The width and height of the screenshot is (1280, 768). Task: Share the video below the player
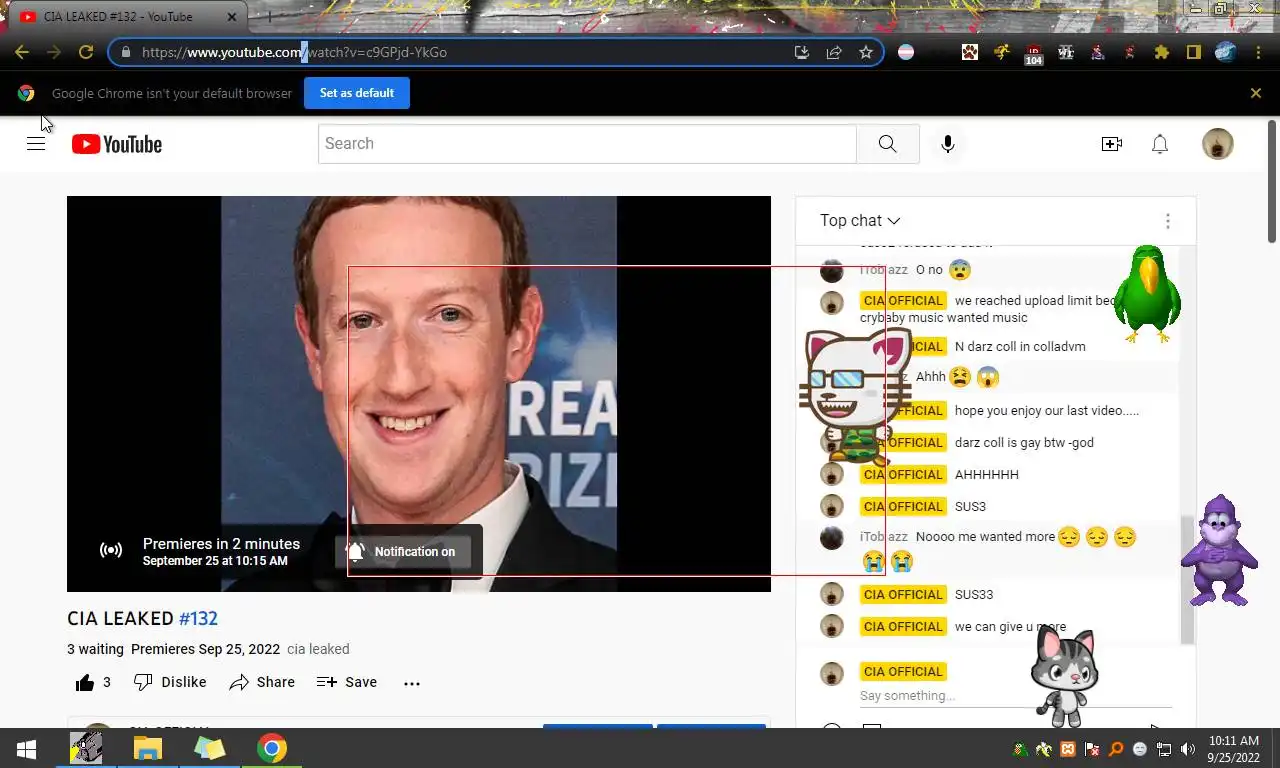pos(262,683)
